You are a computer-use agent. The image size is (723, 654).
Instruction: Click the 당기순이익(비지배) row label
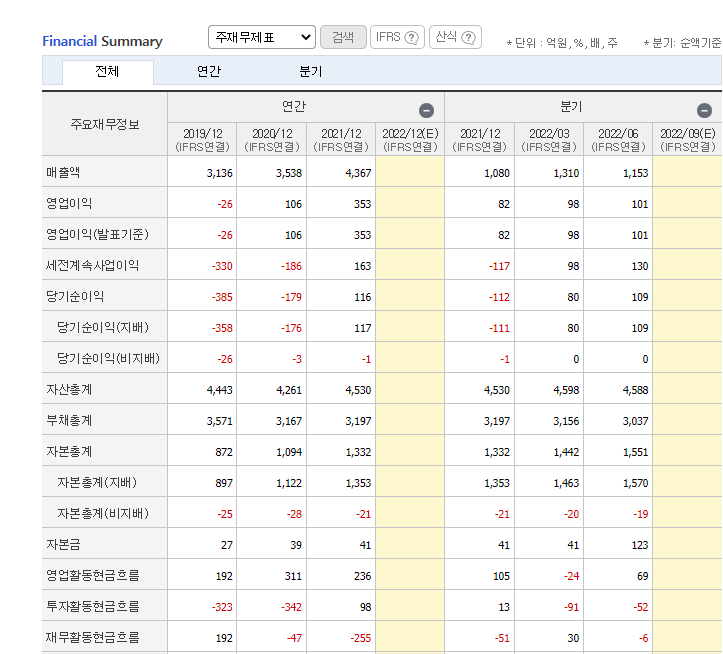pos(108,358)
